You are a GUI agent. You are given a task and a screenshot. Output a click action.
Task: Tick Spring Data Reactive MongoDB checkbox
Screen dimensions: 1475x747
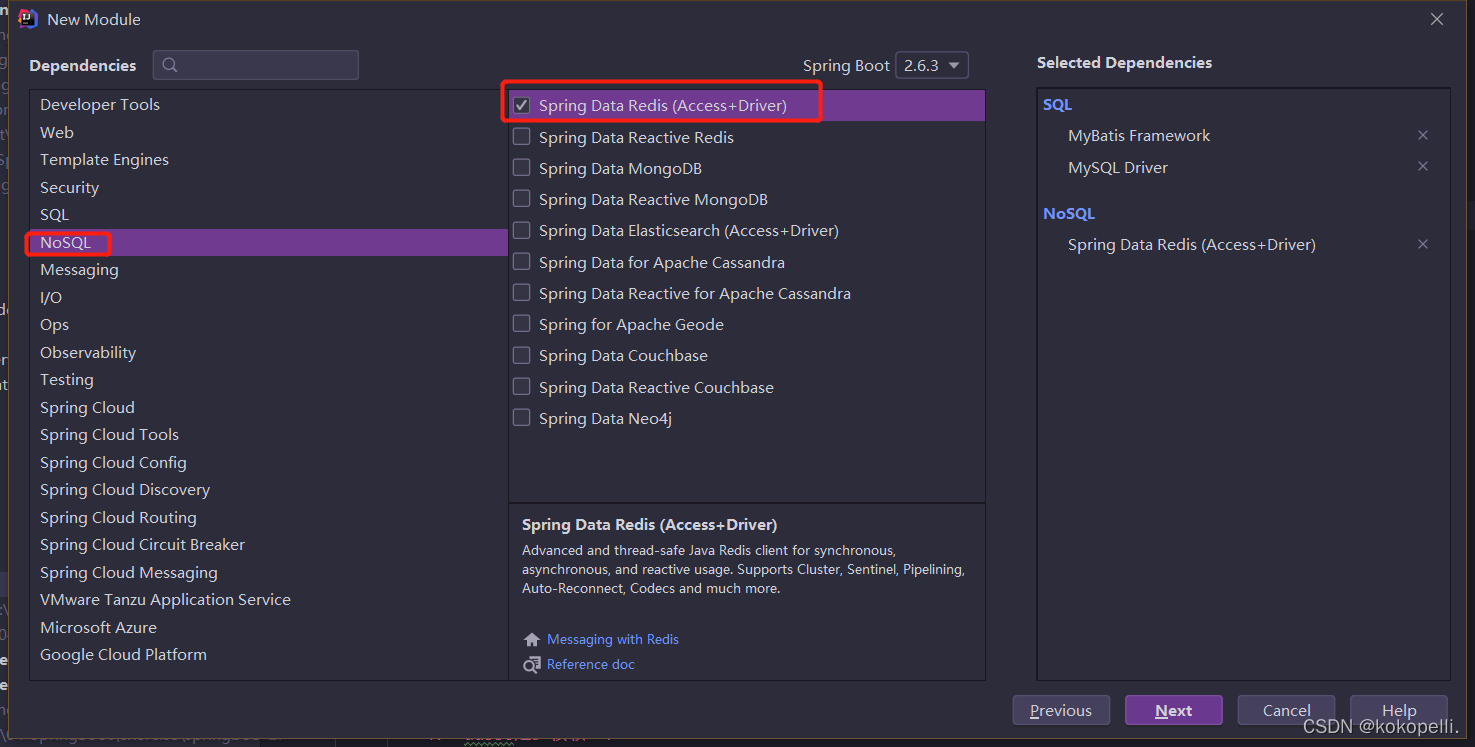point(522,198)
